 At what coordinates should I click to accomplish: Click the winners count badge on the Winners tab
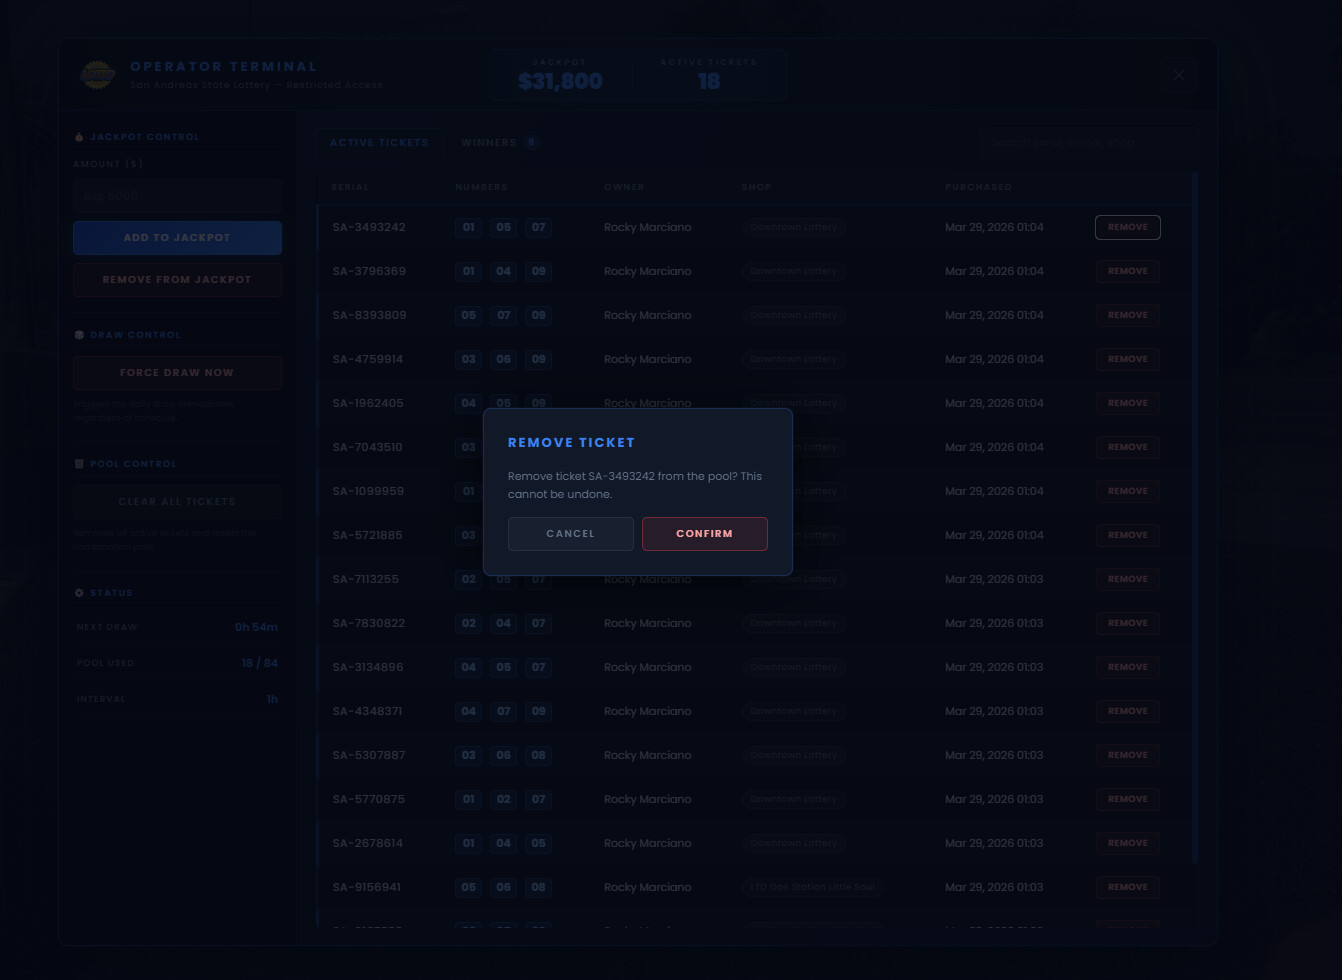pyautogui.click(x=532, y=143)
